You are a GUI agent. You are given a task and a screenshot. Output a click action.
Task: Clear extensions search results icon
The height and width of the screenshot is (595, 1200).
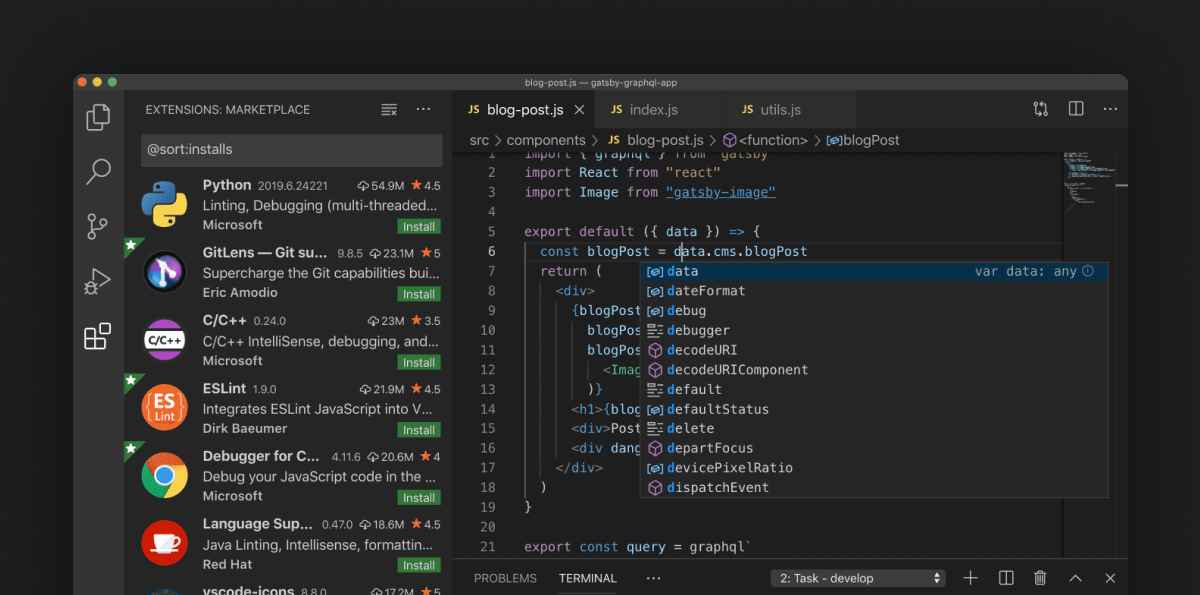click(x=389, y=109)
